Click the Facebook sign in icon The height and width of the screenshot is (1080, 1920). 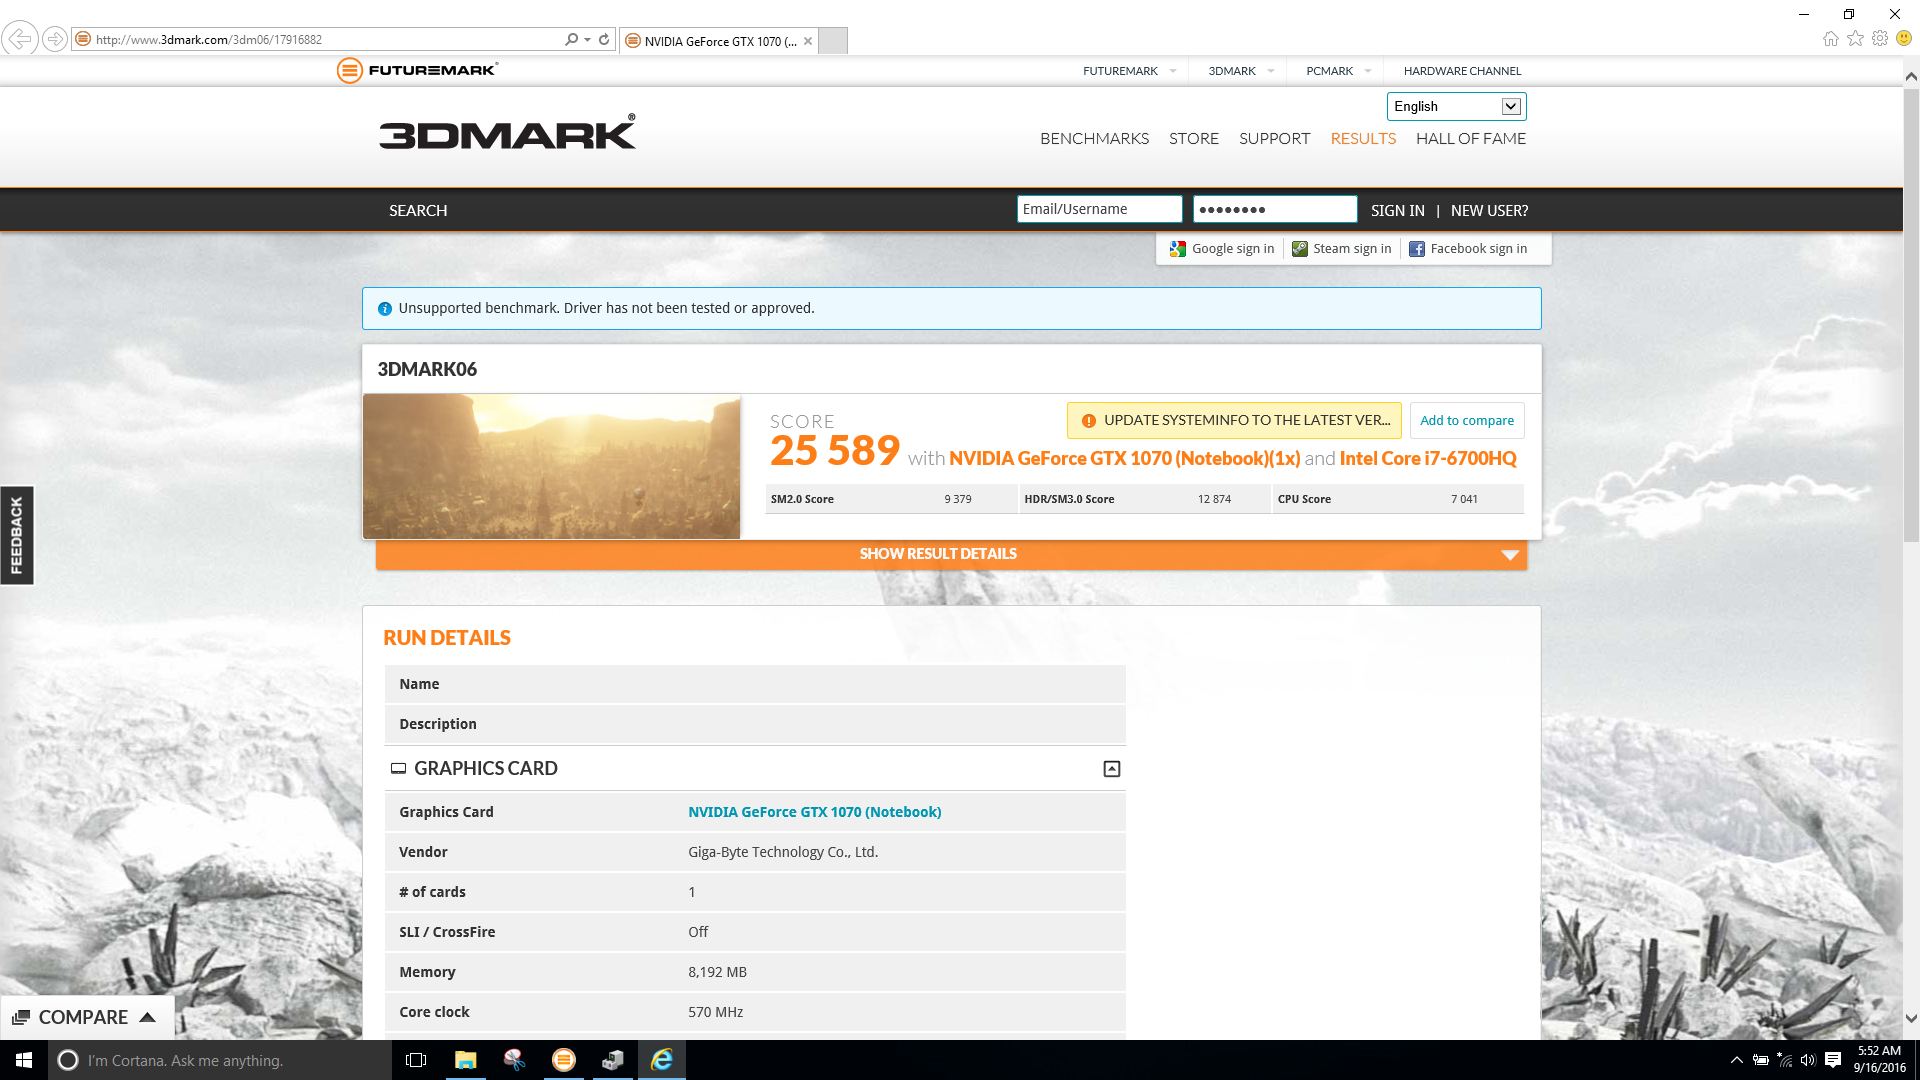tap(1417, 249)
